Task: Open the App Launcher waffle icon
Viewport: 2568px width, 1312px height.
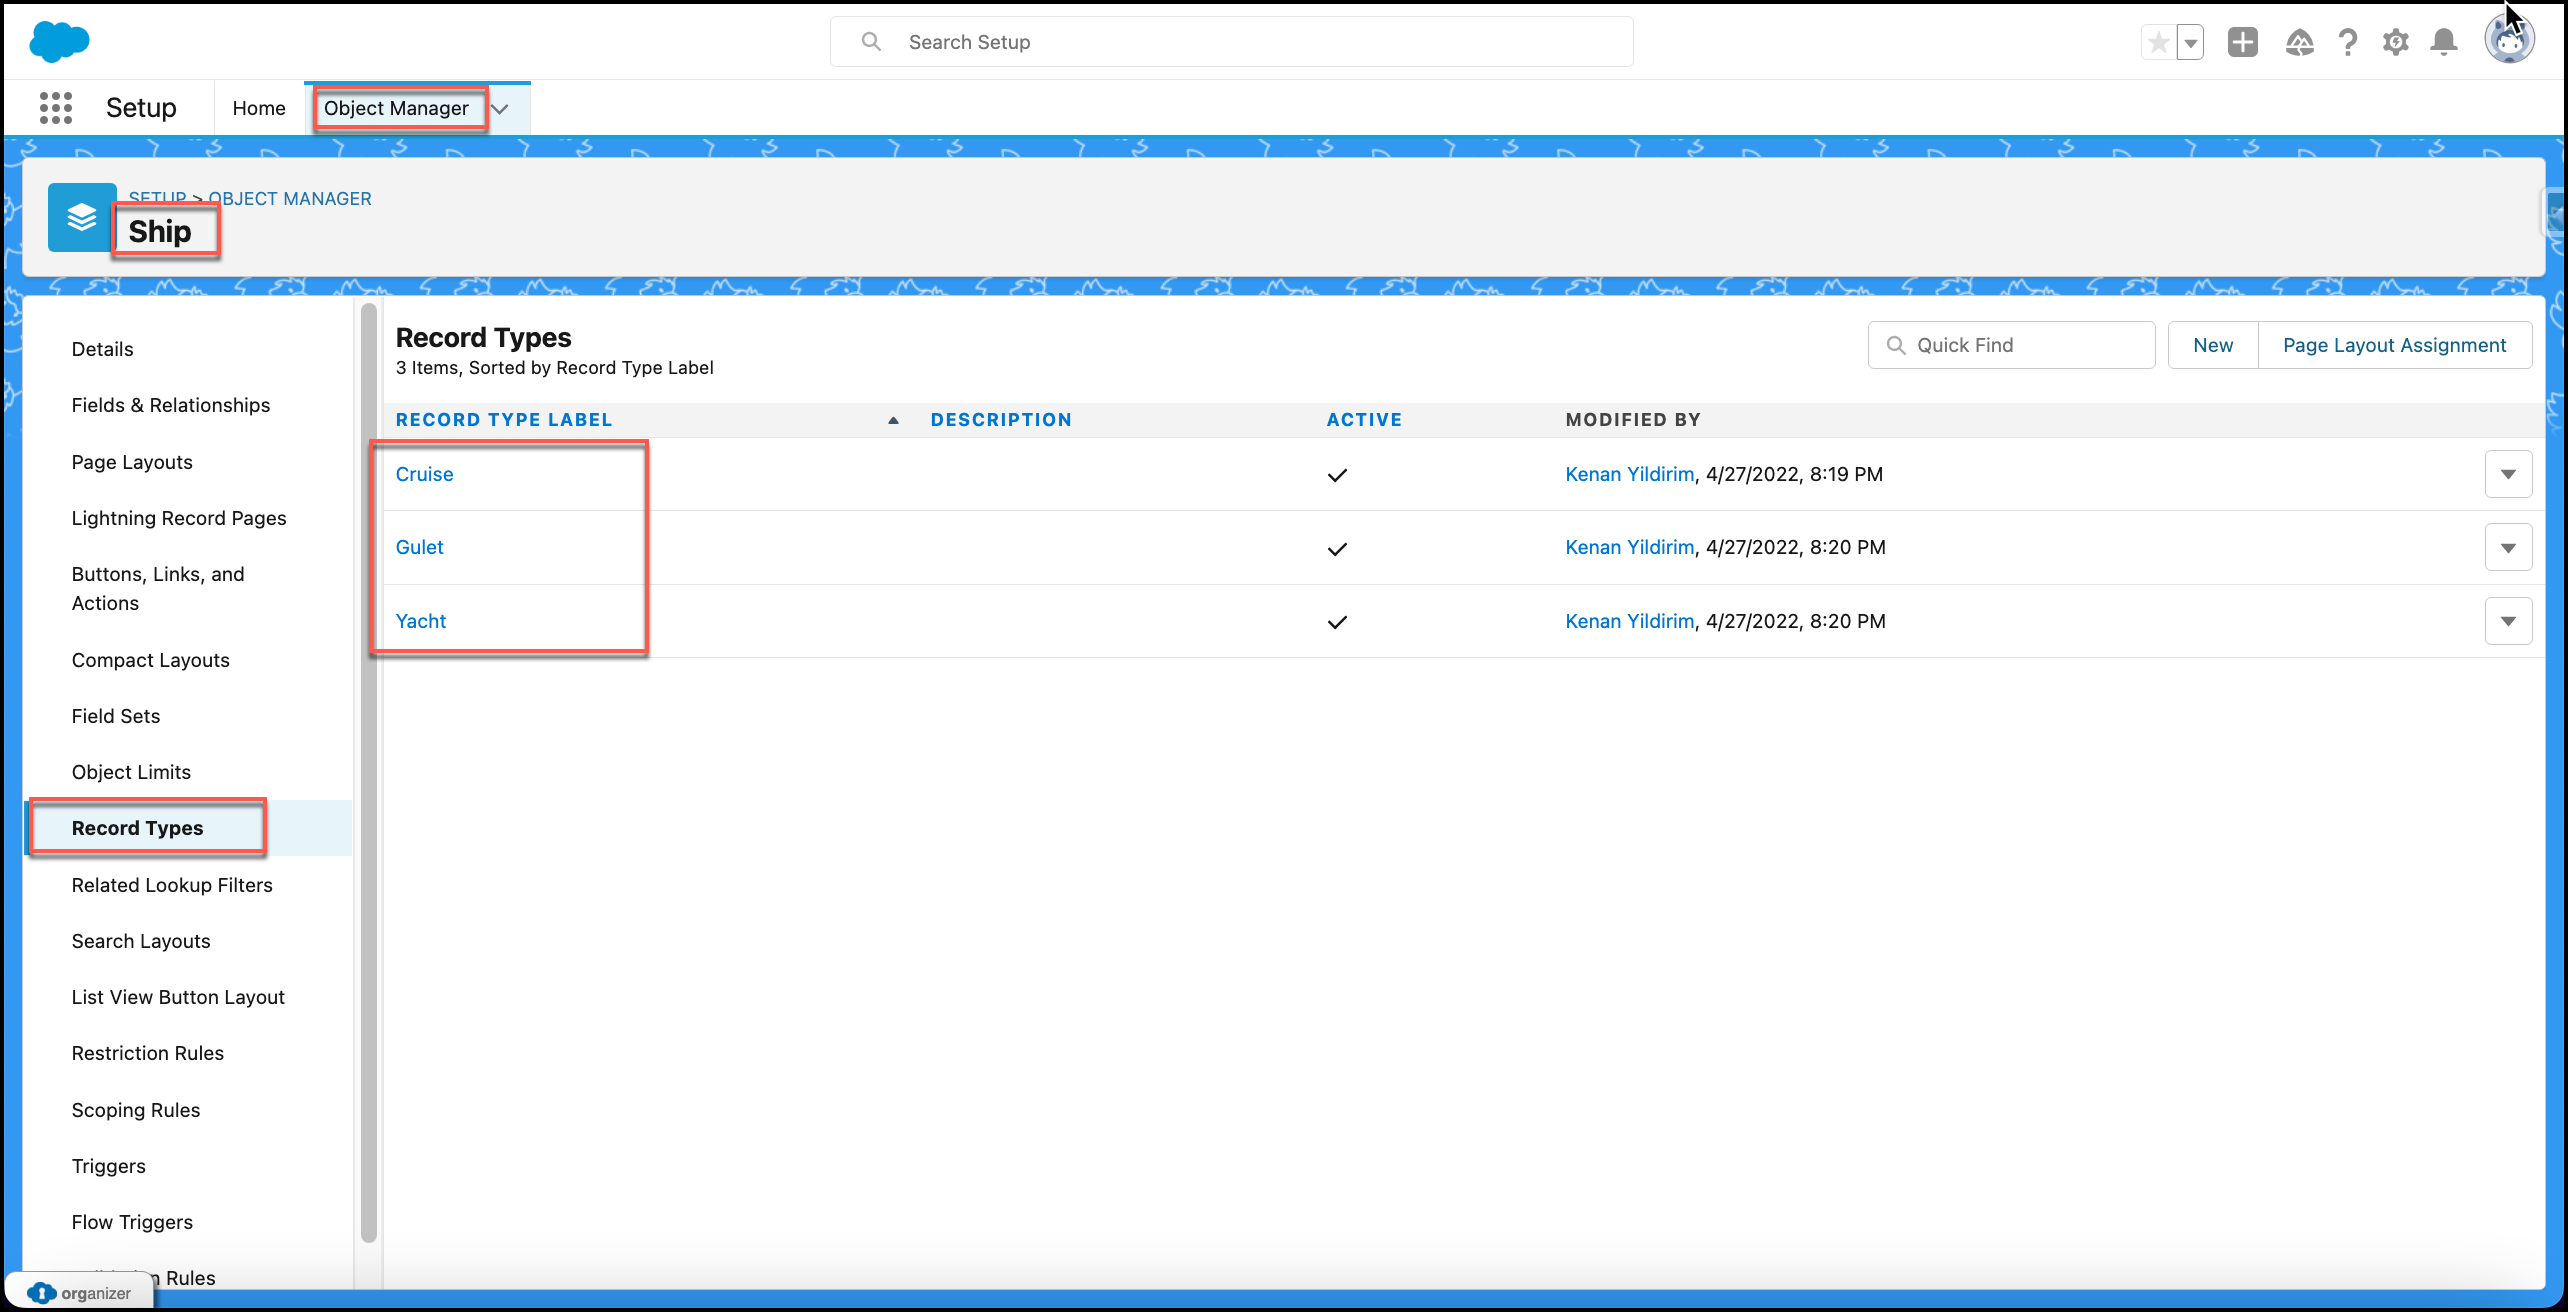Action: pos(56,108)
